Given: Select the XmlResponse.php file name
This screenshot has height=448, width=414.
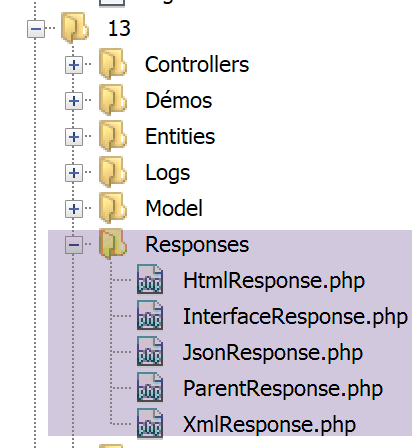Looking at the screenshot, I should tap(269, 425).
